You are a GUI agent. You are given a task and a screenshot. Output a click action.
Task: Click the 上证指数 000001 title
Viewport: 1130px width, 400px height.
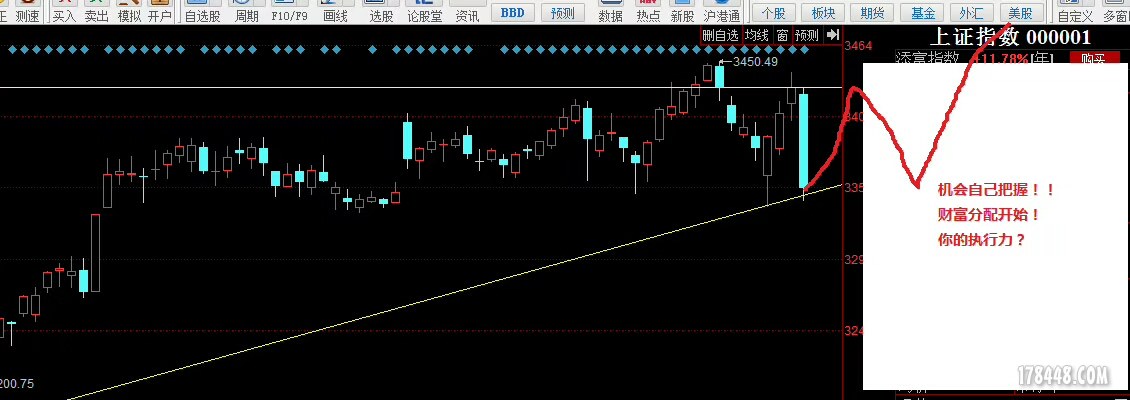point(1010,37)
